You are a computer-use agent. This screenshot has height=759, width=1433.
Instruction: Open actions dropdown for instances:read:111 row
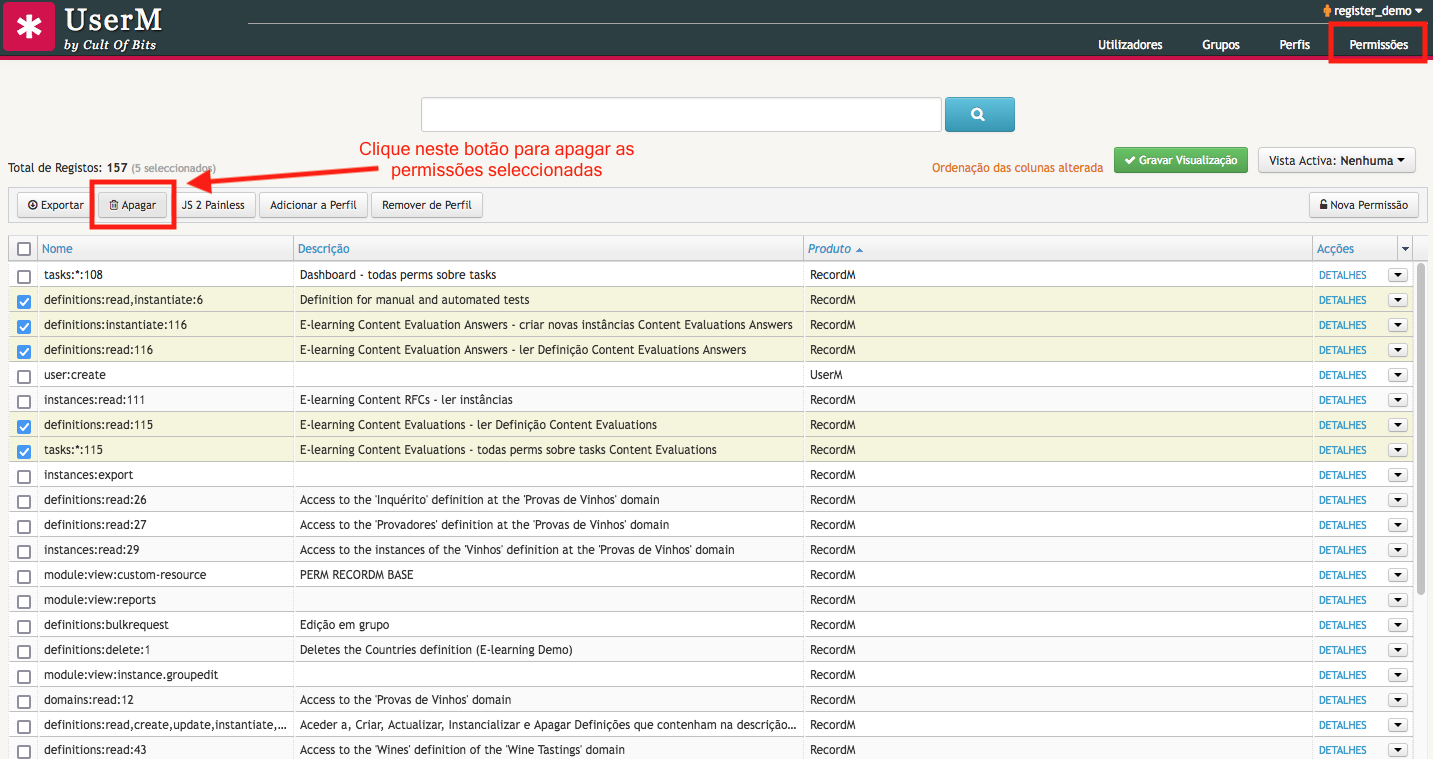pos(1397,400)
